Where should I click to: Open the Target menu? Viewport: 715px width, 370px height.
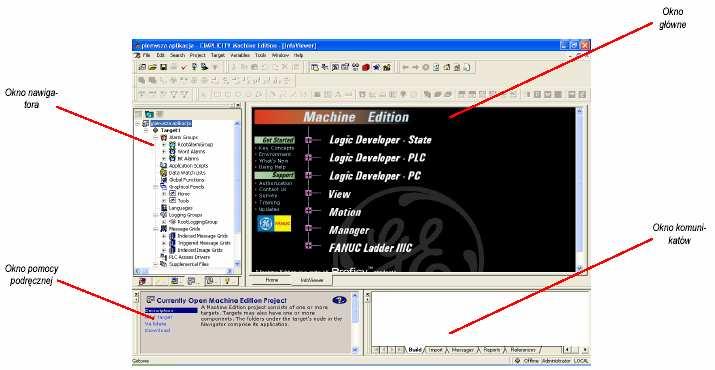pos(218,55)
